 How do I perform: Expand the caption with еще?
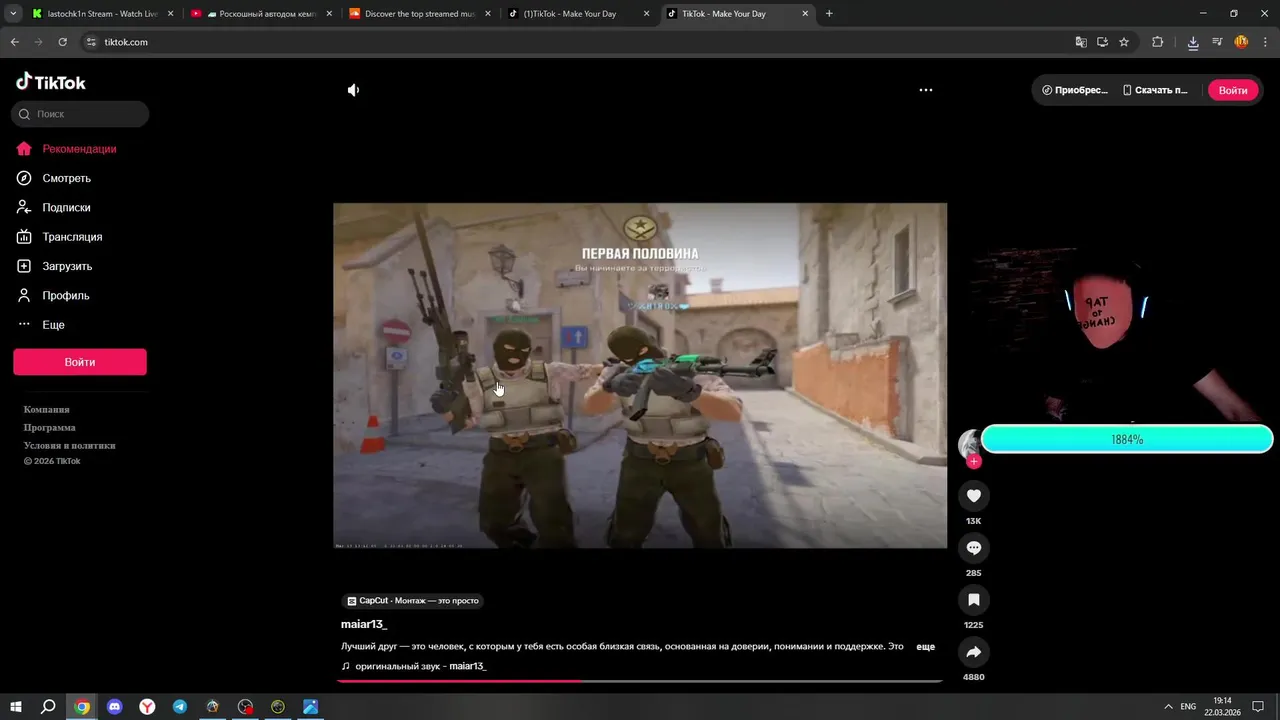[926, 647]
